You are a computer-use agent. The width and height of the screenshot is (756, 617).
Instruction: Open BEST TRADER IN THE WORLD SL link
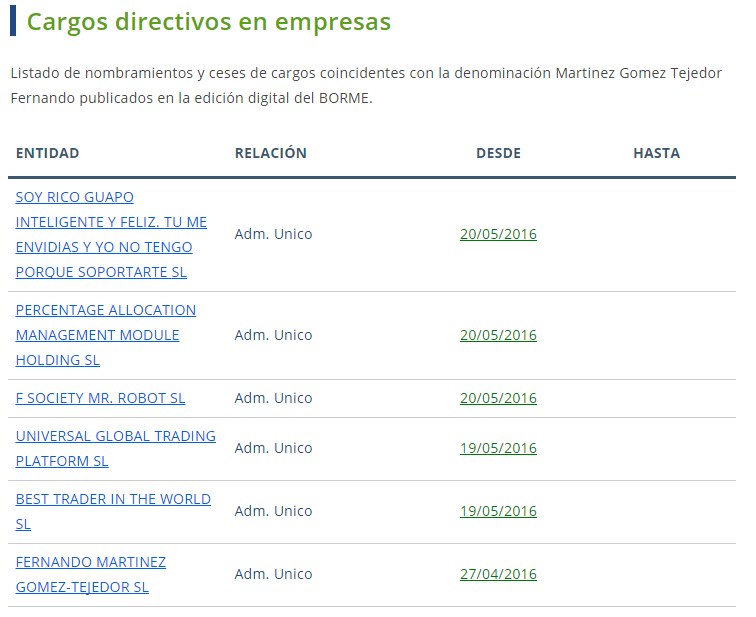[113, 511]
